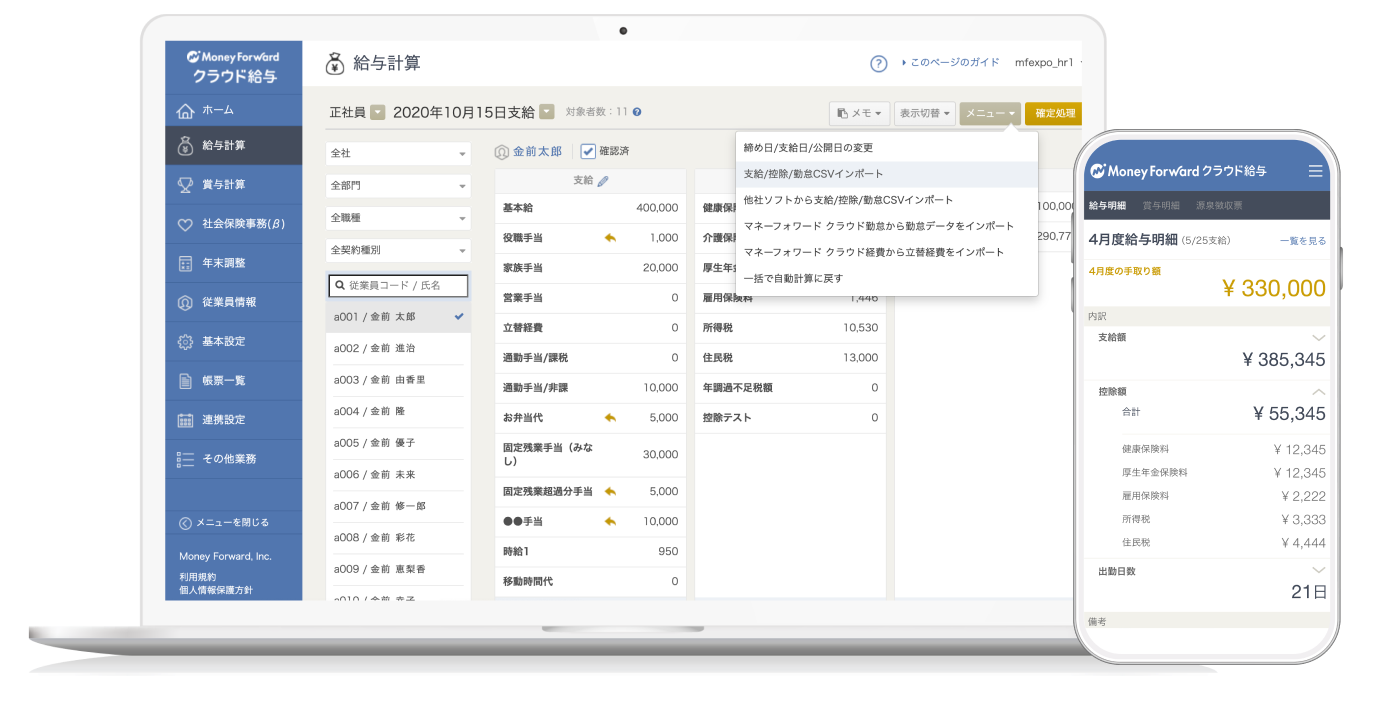Screen dimensions: 1384x705
Task: Open 連携設定 calendar icon
Action: (x=185, y=420)
